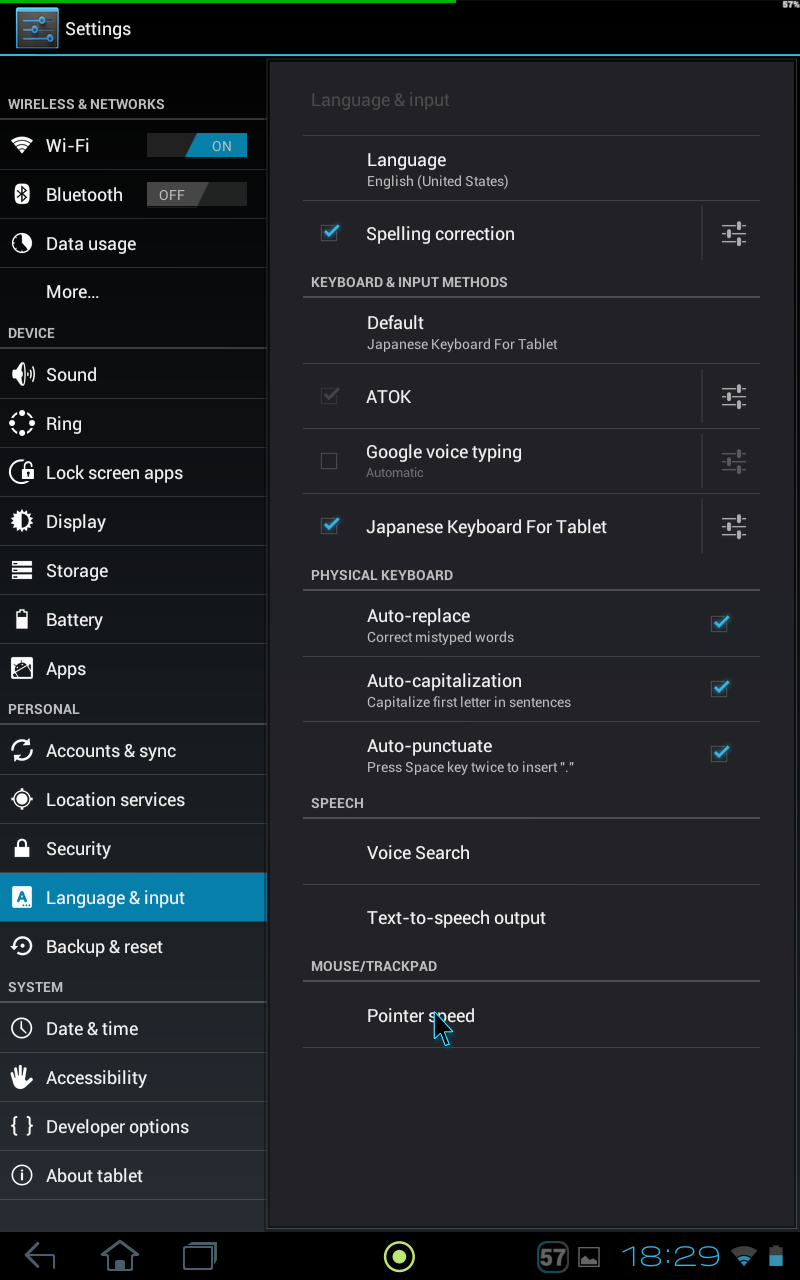
Task: Open Spelling correction settings sliders icon
Action: tap(734, 234)
